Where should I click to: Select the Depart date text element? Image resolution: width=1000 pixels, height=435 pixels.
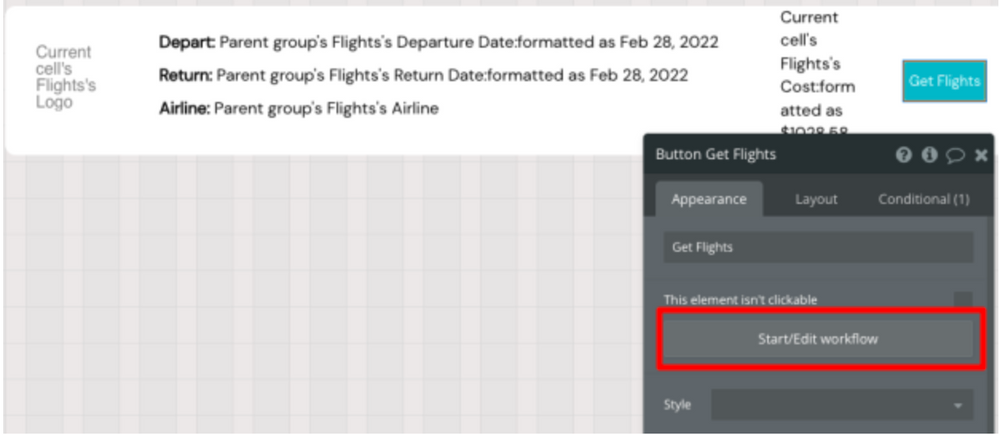point(438,43)
